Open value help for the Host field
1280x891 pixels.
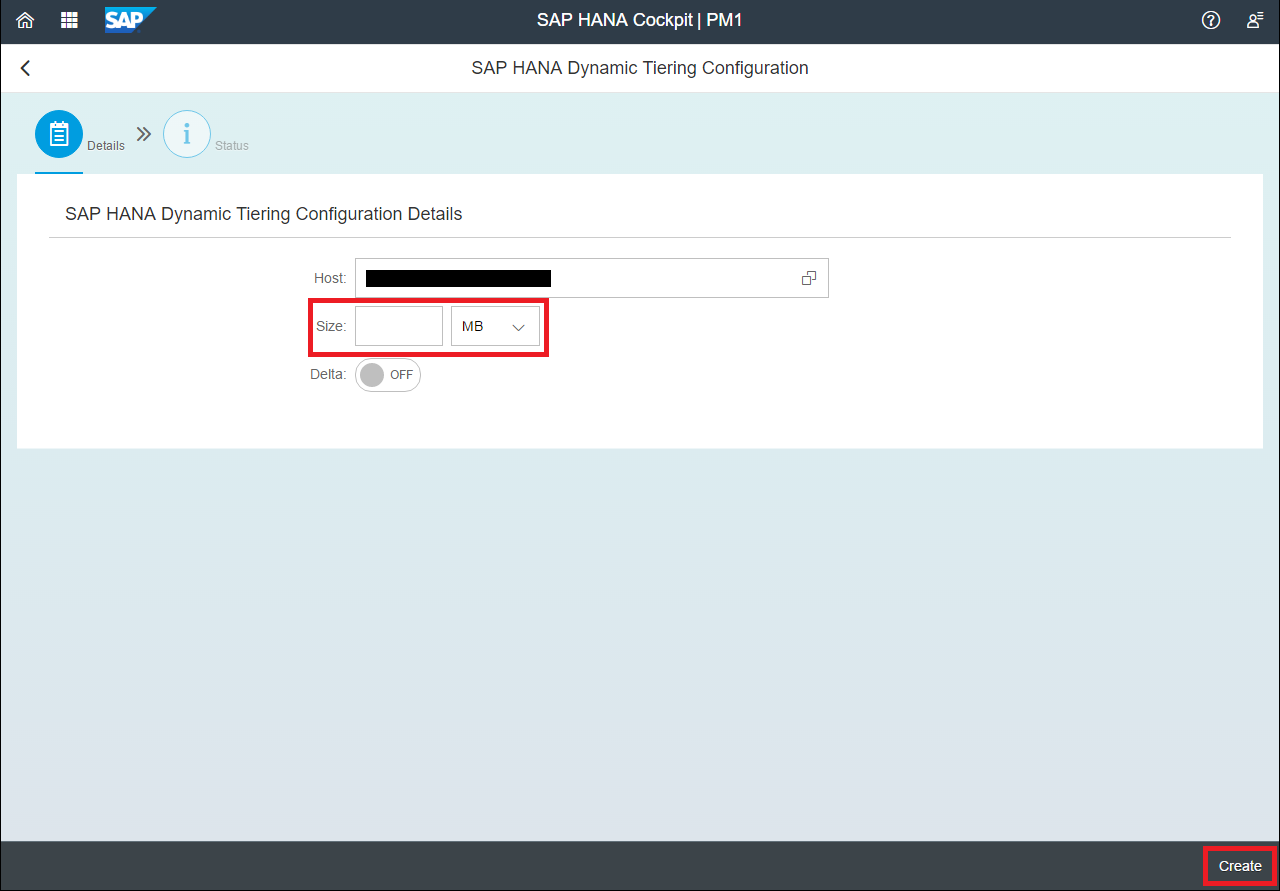point(809,278)
